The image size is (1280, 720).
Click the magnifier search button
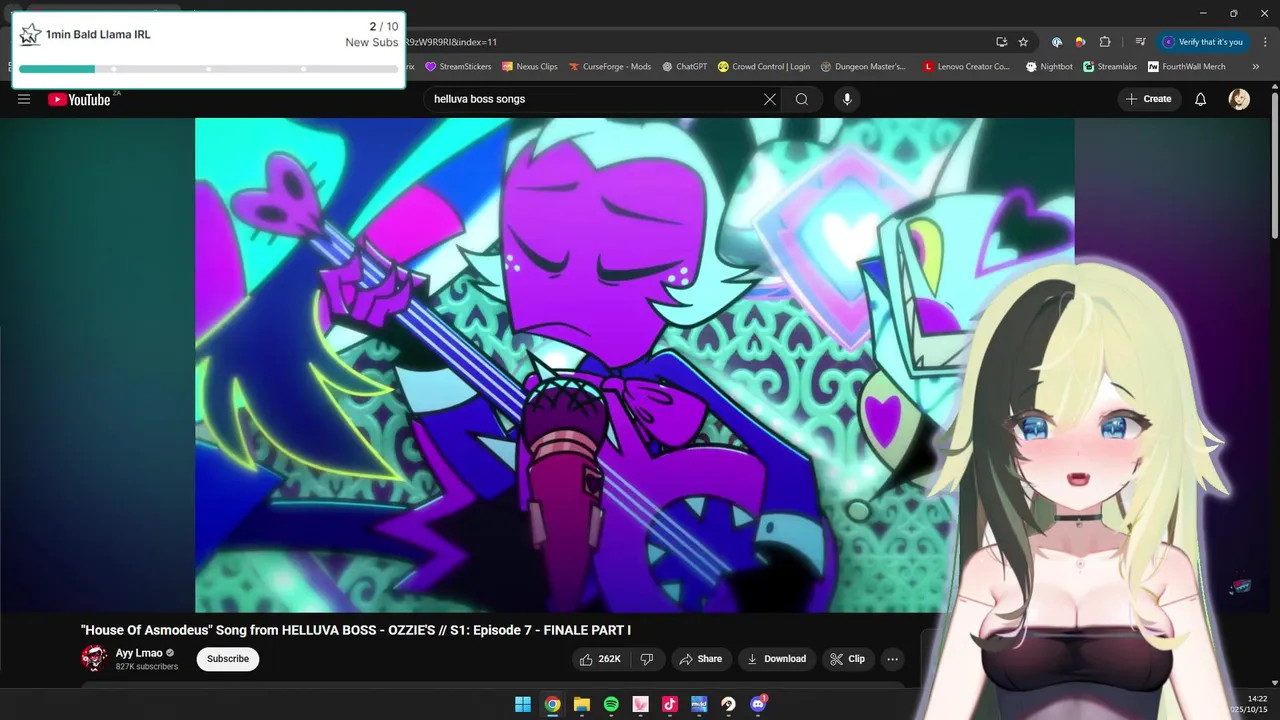click(x=802, y=99)
